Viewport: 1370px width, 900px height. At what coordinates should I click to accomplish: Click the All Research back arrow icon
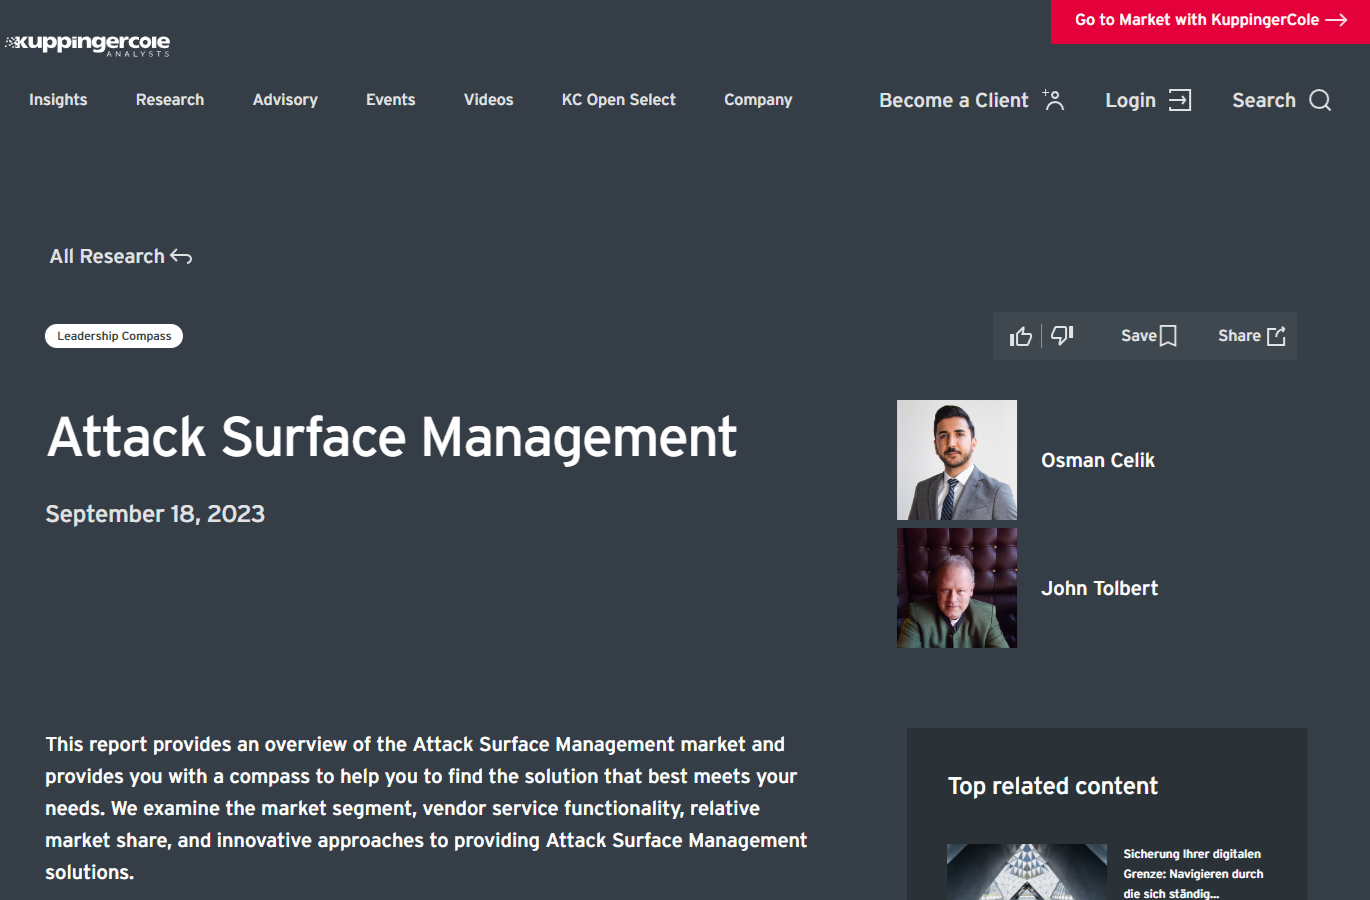pos(181,257)
